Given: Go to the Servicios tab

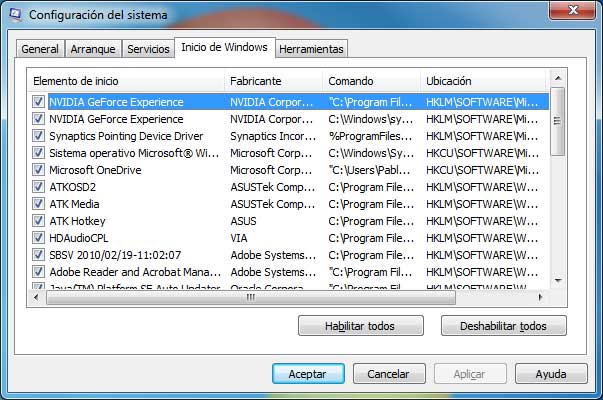Looking at the screenshot, I should point(148,49).
